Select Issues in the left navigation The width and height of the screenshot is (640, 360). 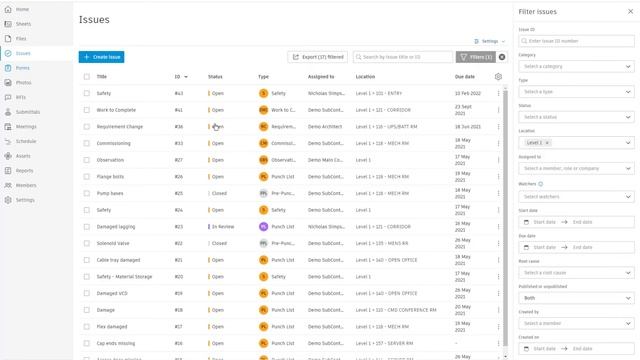(23, 53)
